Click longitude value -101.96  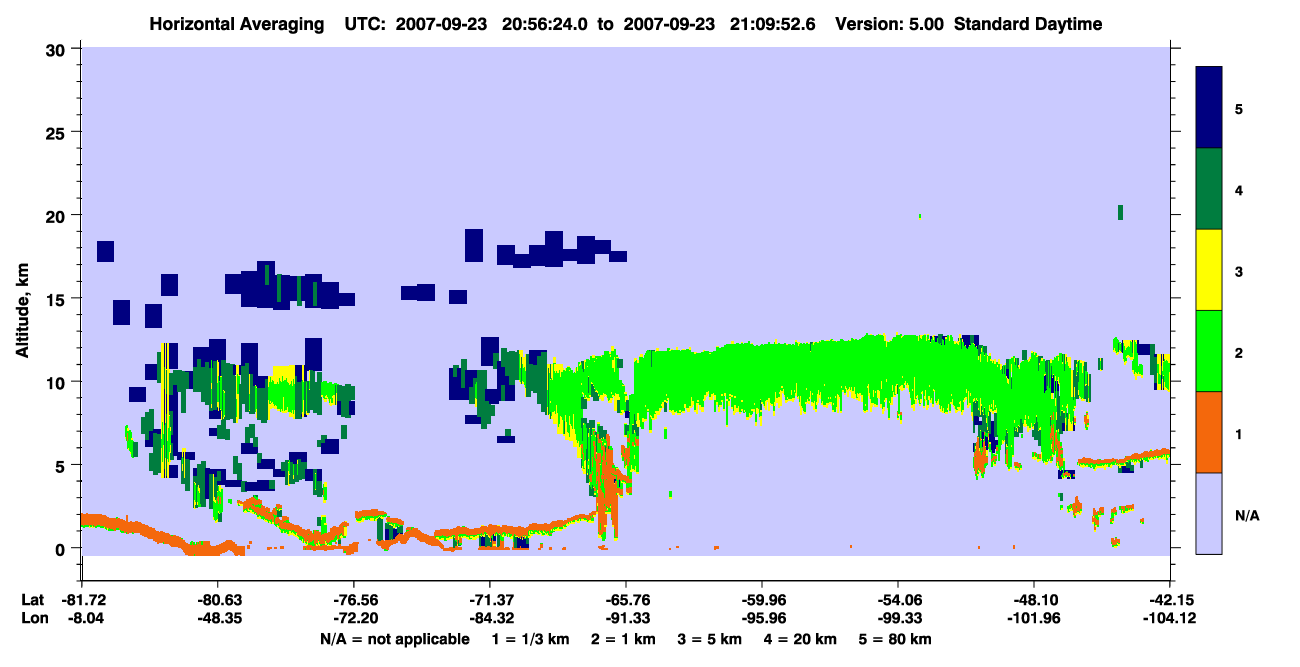(x=1034, y=618)
